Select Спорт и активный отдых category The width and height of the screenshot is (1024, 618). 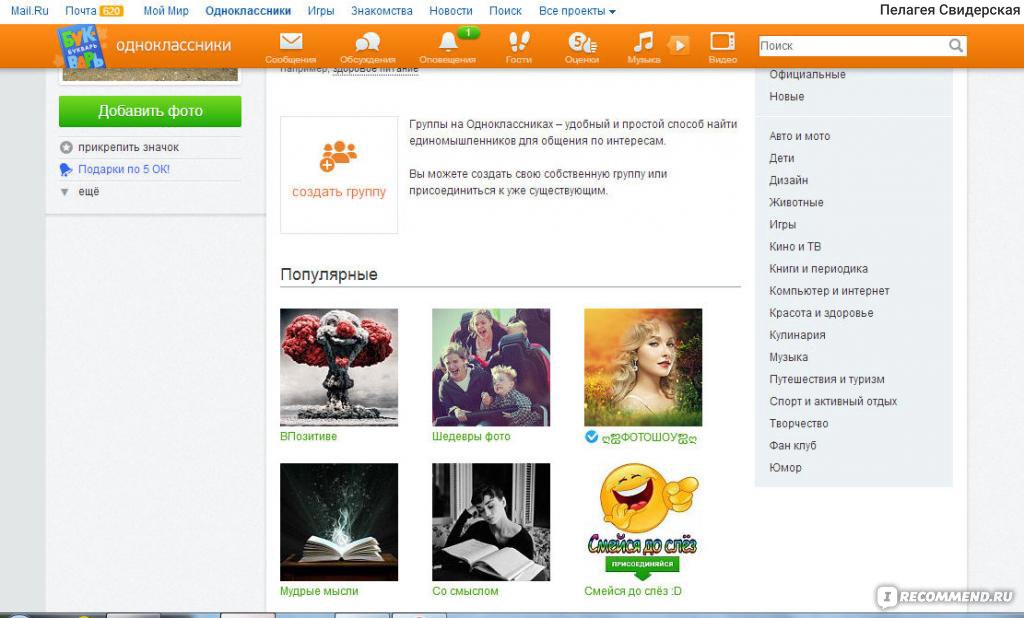pos(833,402)
